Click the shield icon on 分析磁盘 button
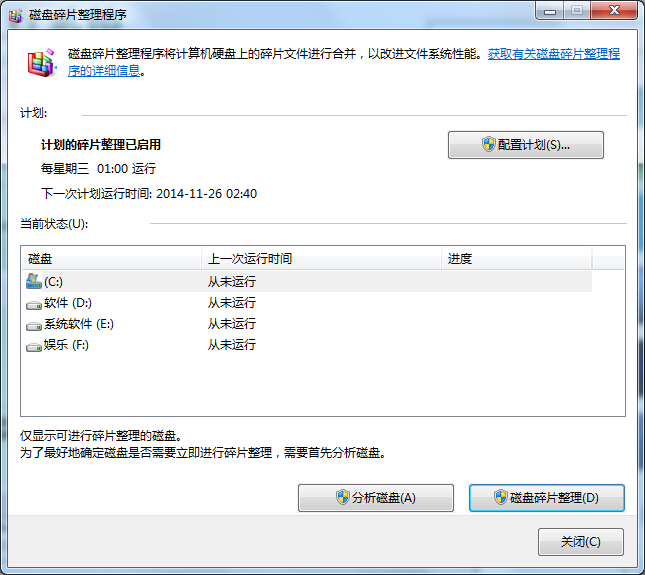The width and height of the screenshot is (645, 575). [x=342, y=497]
